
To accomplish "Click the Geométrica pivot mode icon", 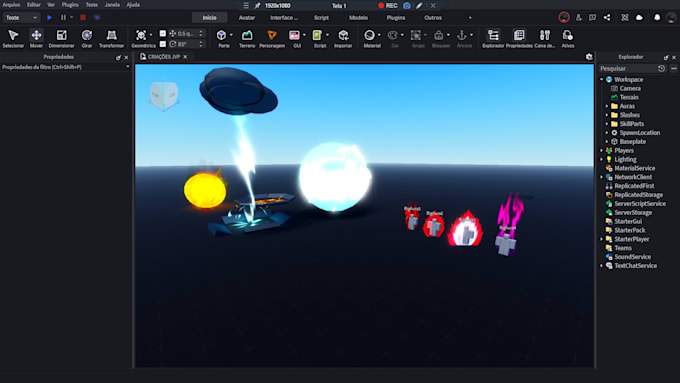I will (x=141, y=35).
